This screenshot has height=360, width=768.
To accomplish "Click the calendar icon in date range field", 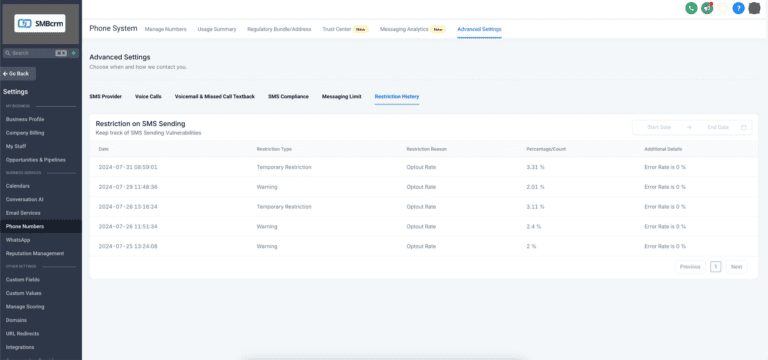I will tap(744, 127).
